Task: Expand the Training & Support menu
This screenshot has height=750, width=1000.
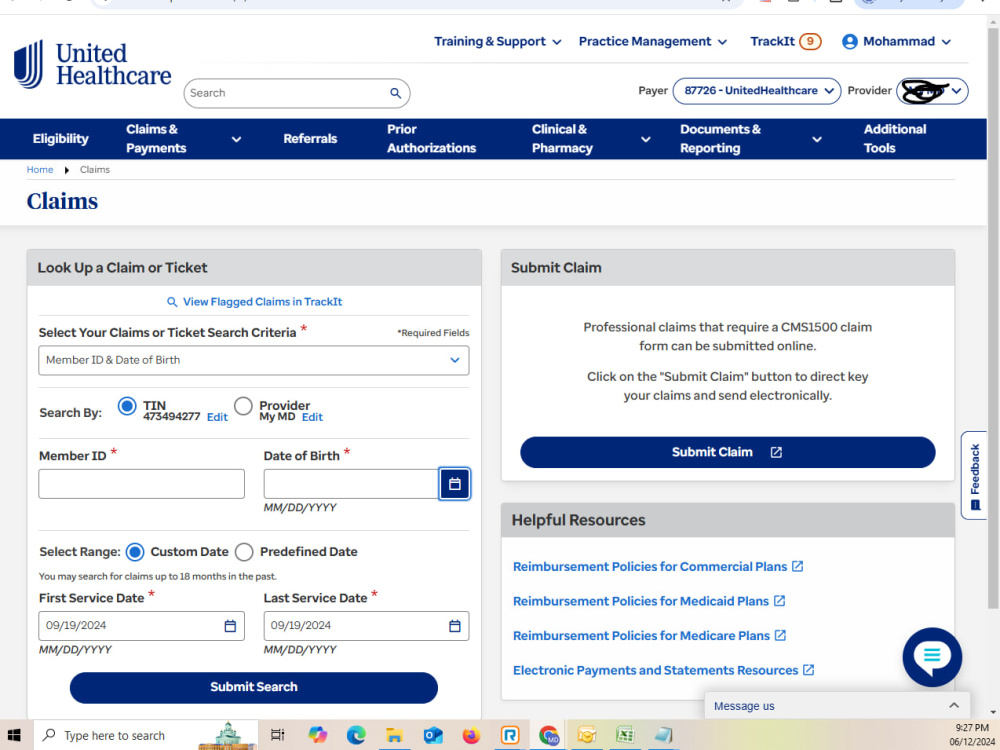Action: [497, 41]
